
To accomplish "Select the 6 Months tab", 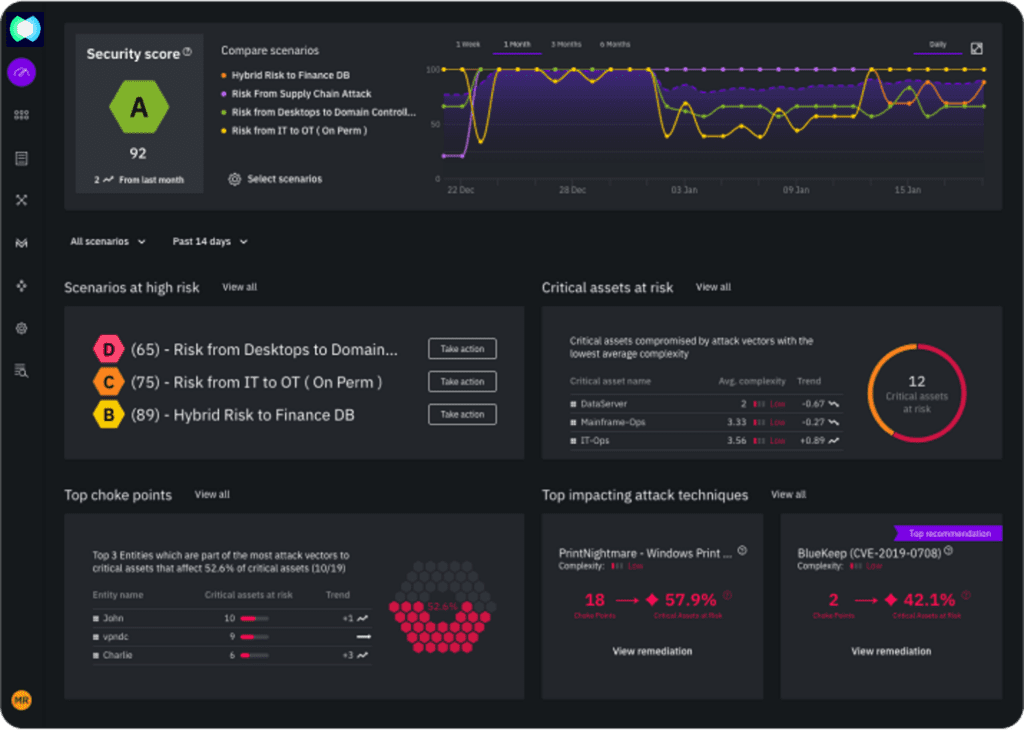I will coord(615,44).
